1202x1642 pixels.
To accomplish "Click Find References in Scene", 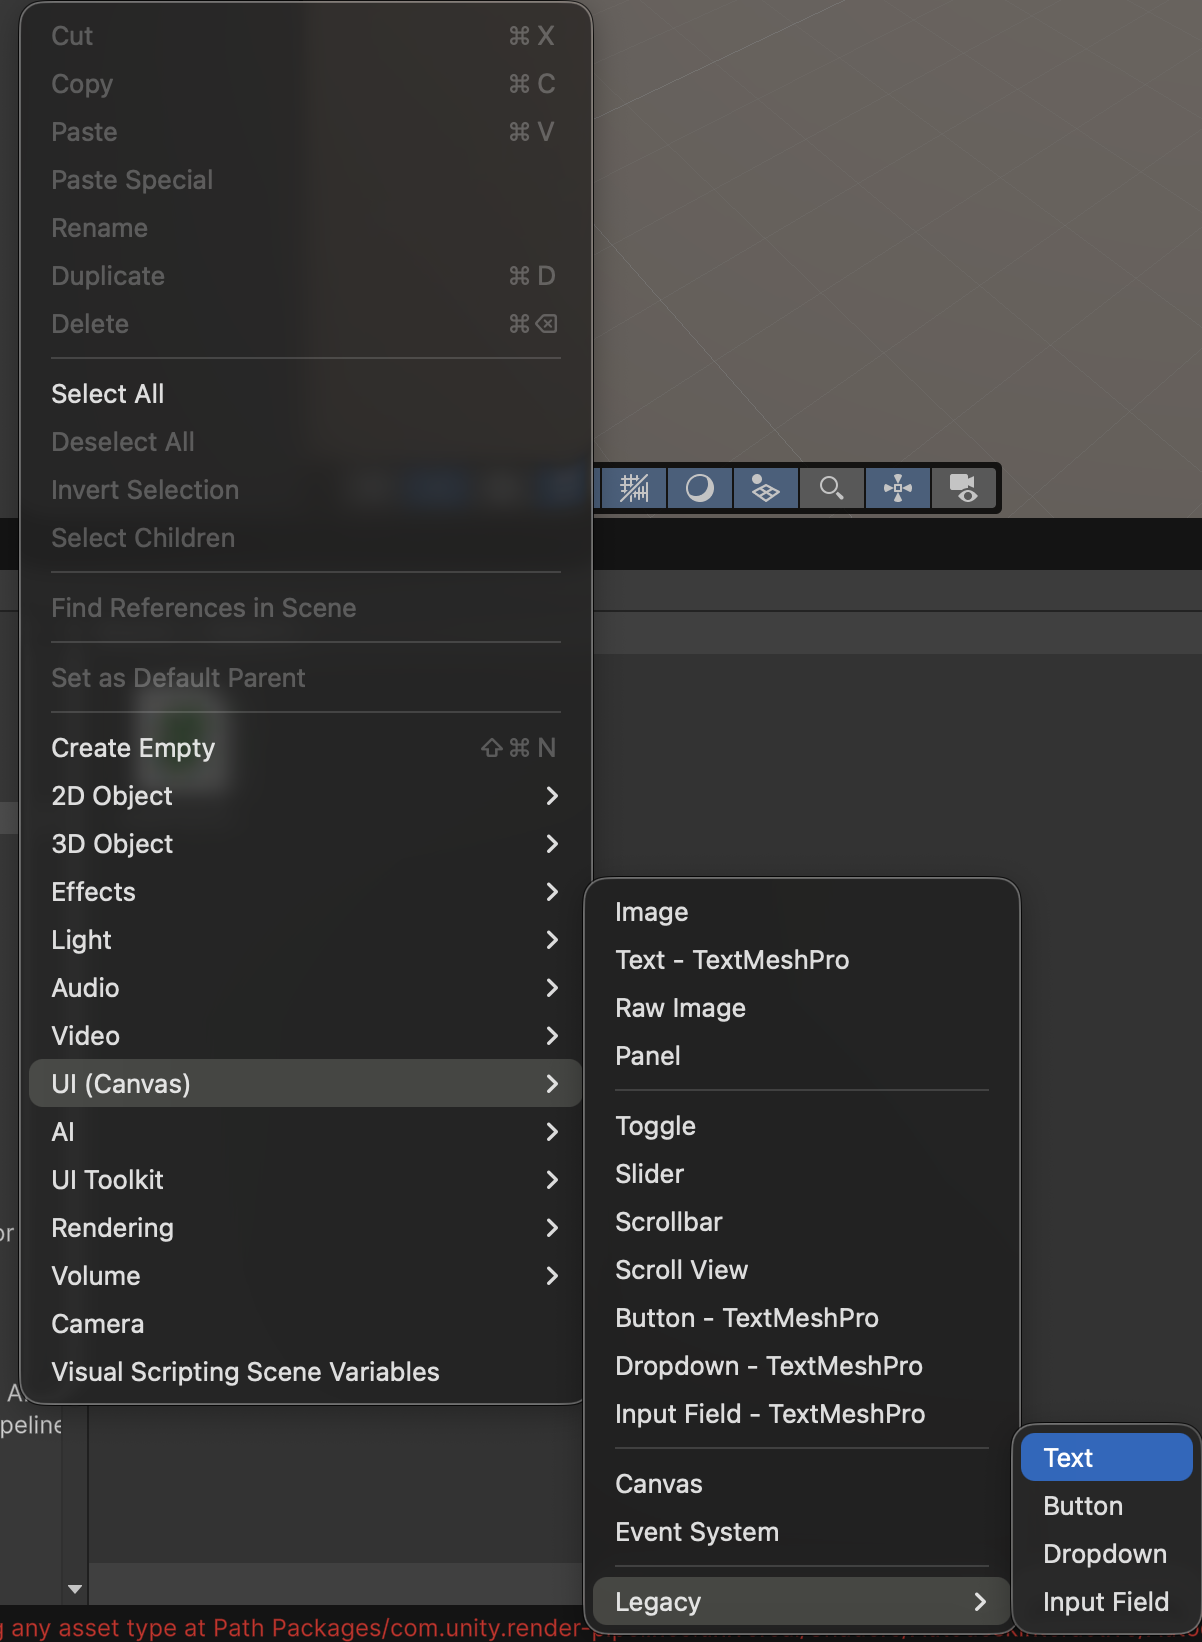I will tap(305, 608).
